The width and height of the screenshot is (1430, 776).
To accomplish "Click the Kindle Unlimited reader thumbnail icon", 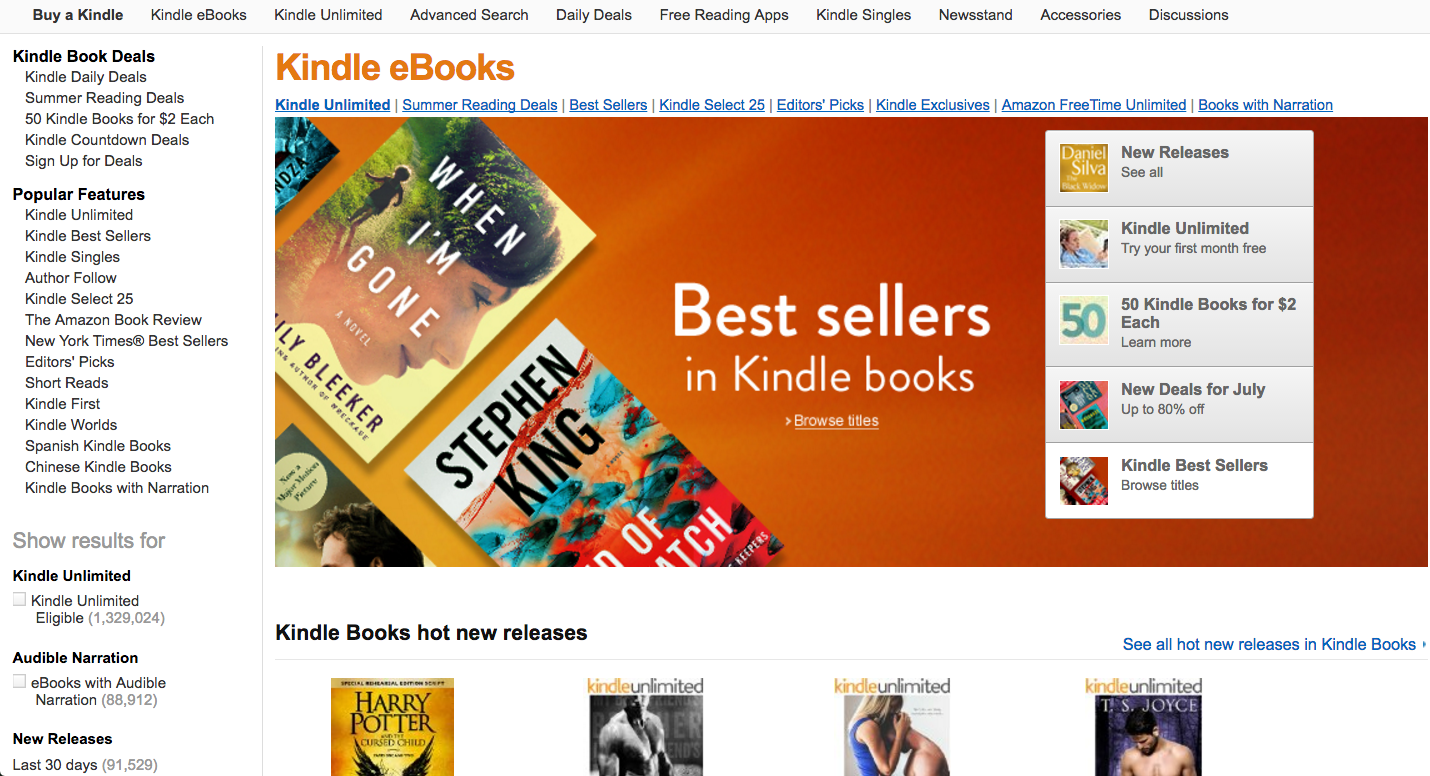I will (x=1084, y=244).
